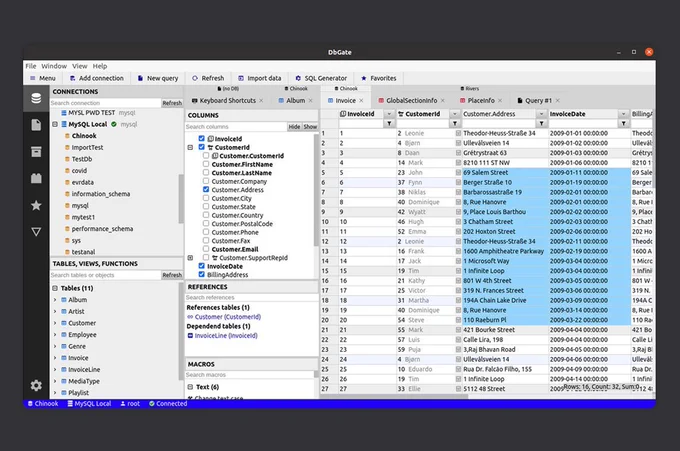
Task: Click root user in status bar
Action: point(130,404)
